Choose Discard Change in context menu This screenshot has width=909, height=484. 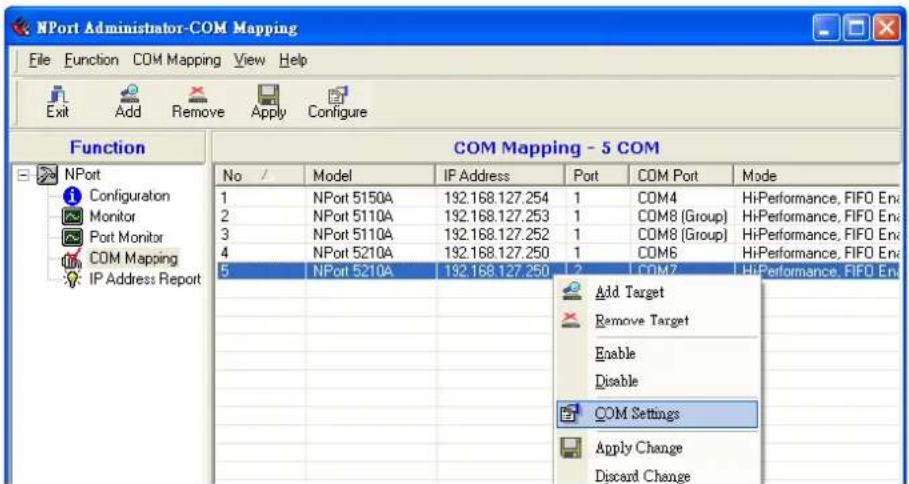[642, 476]
